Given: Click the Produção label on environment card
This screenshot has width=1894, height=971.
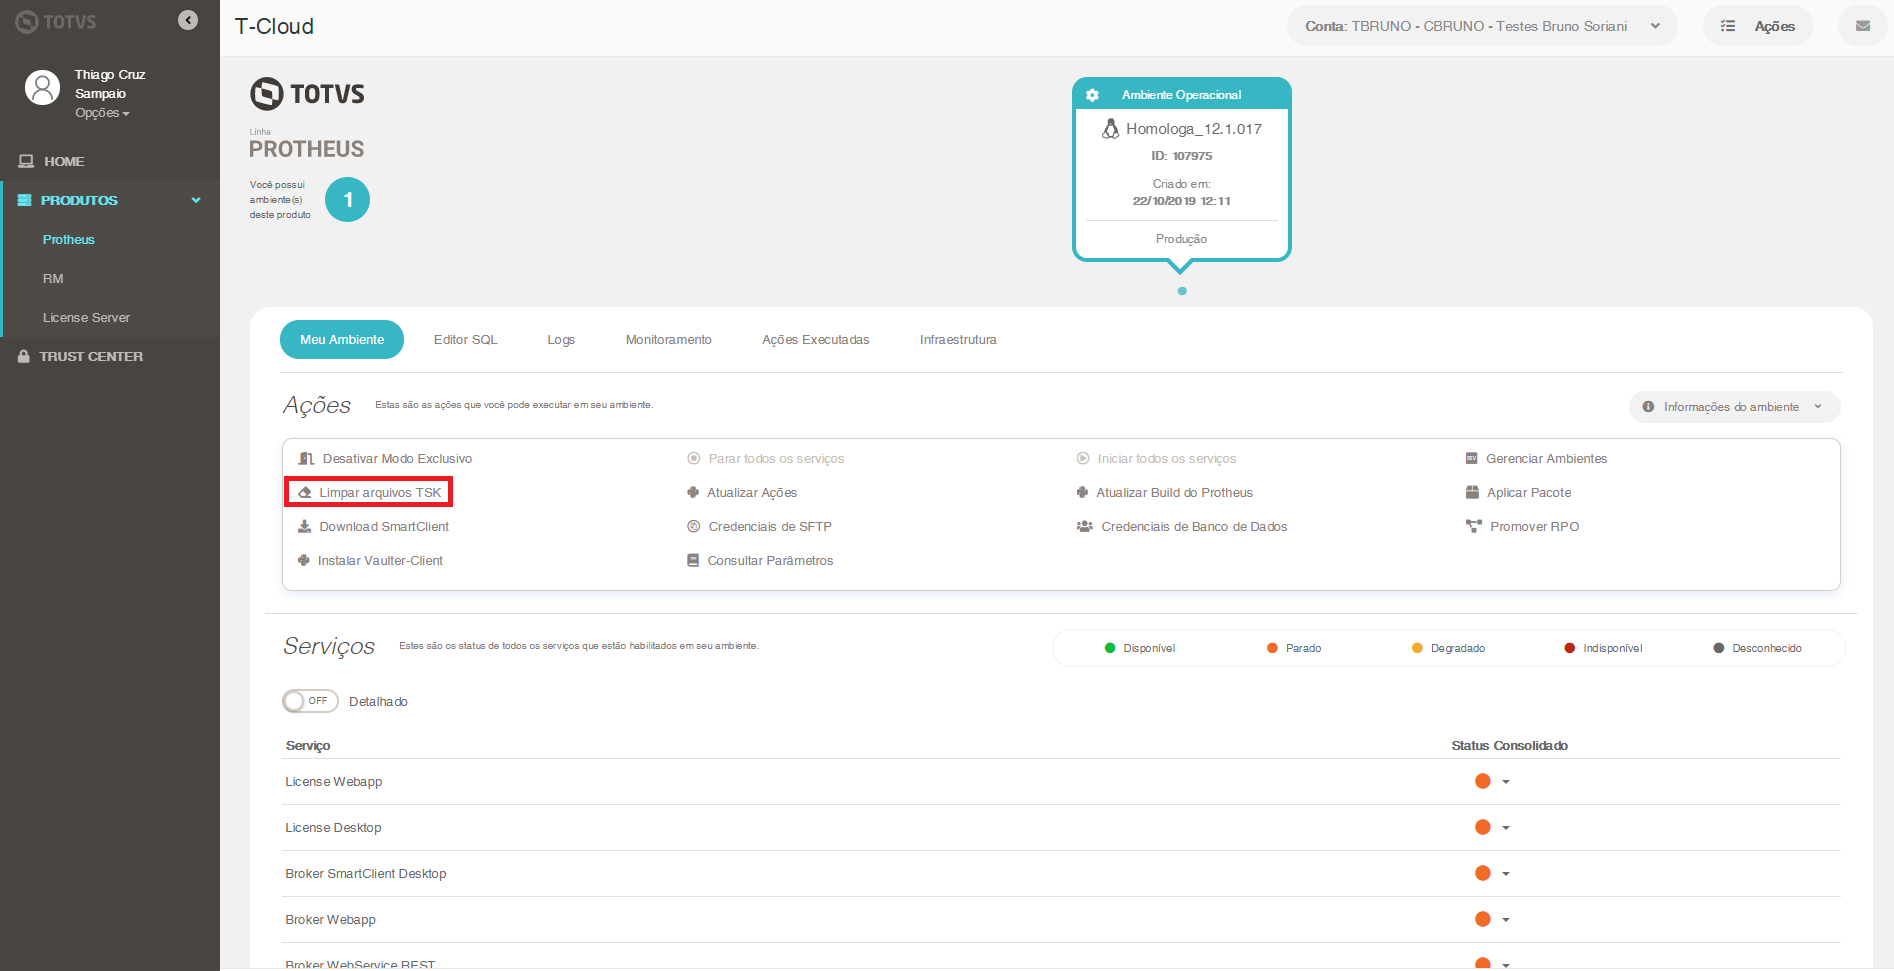Looking at the screenshot, I should click(x=1181, y=239).
